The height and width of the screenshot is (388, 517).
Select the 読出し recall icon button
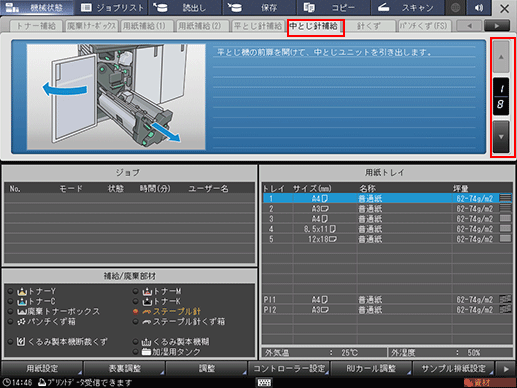pyautogui.click(x=186, y=8)
